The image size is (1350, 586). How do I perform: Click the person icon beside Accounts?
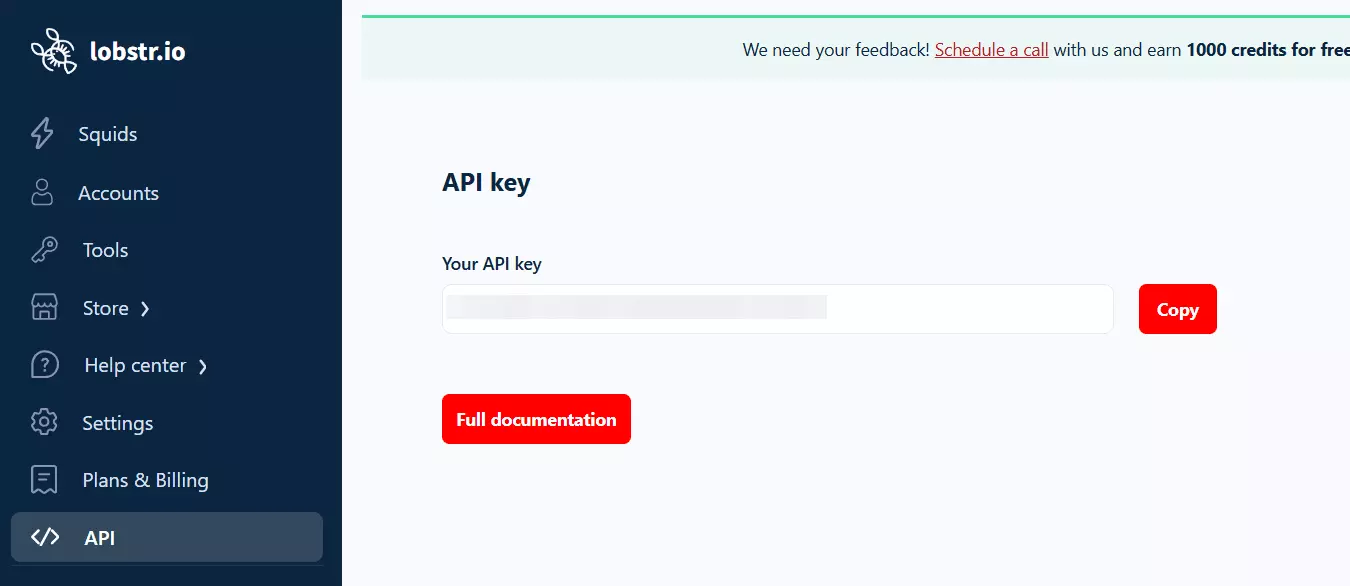tap(44, 192)
